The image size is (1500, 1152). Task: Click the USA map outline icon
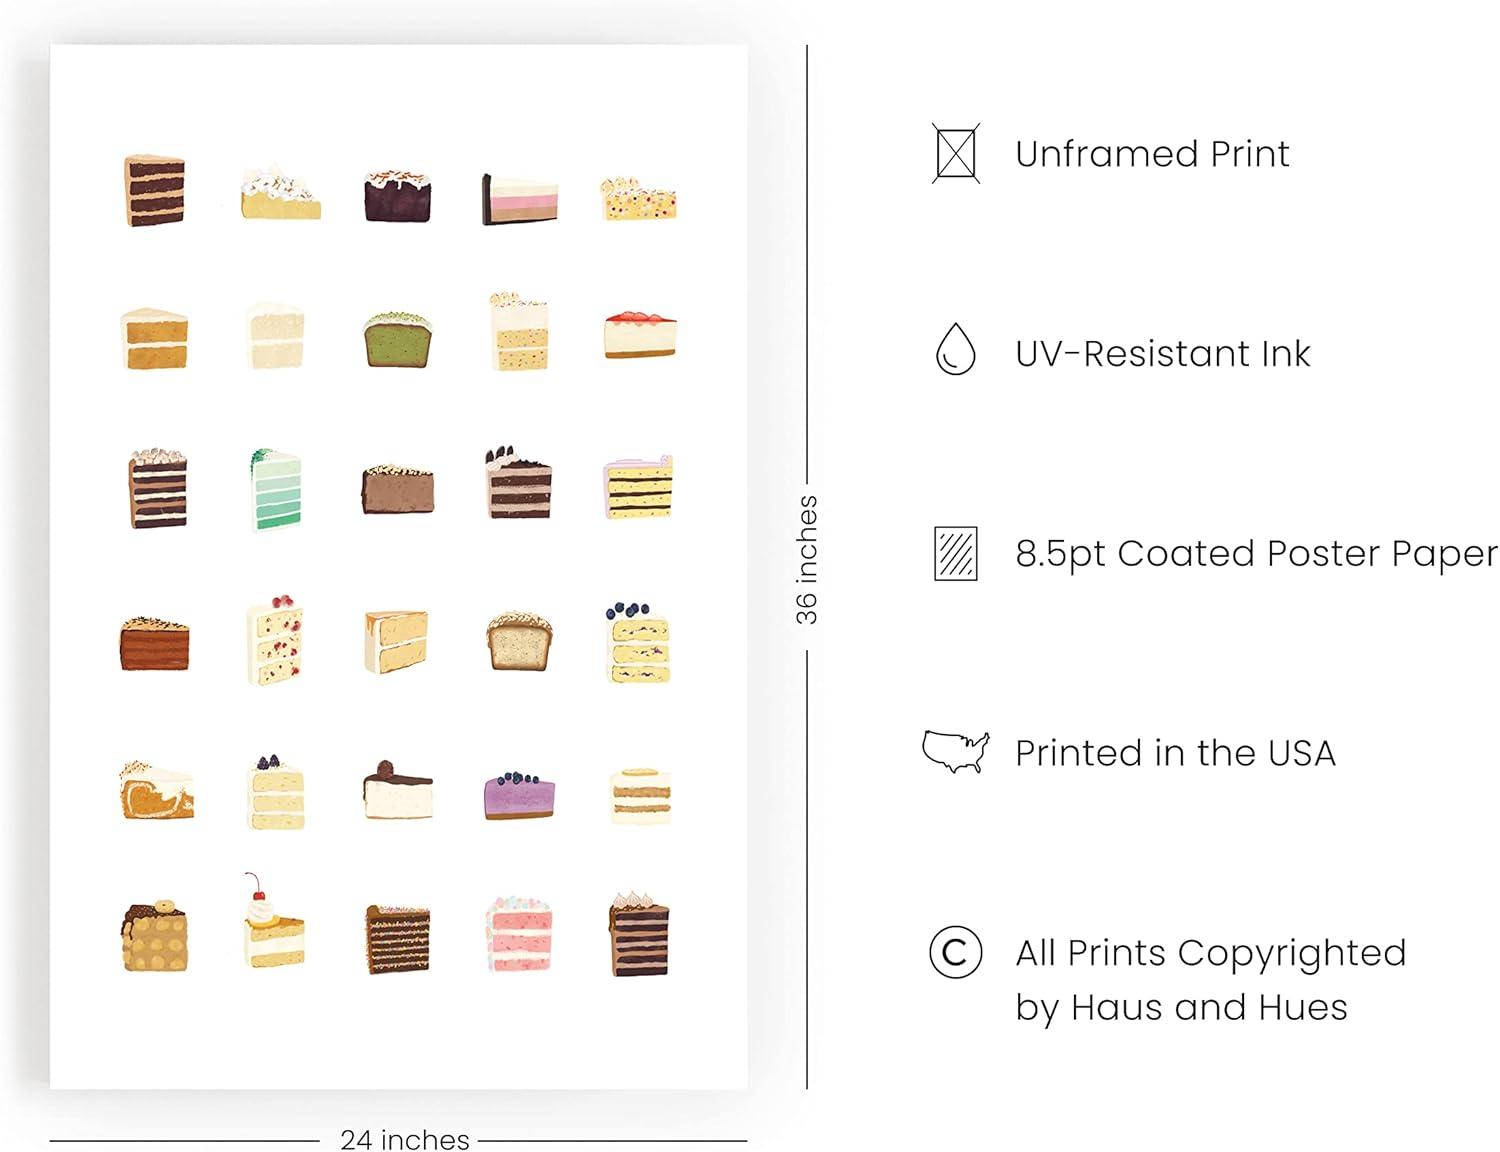[x=955, y=751]
